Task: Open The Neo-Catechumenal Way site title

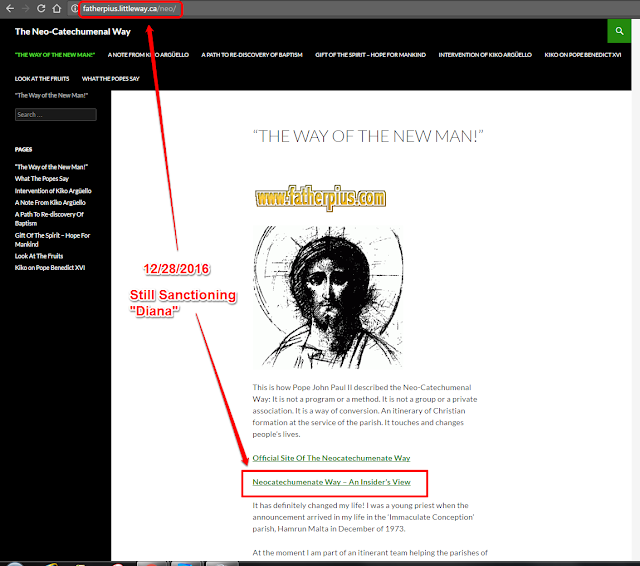Action: (73, 31)
